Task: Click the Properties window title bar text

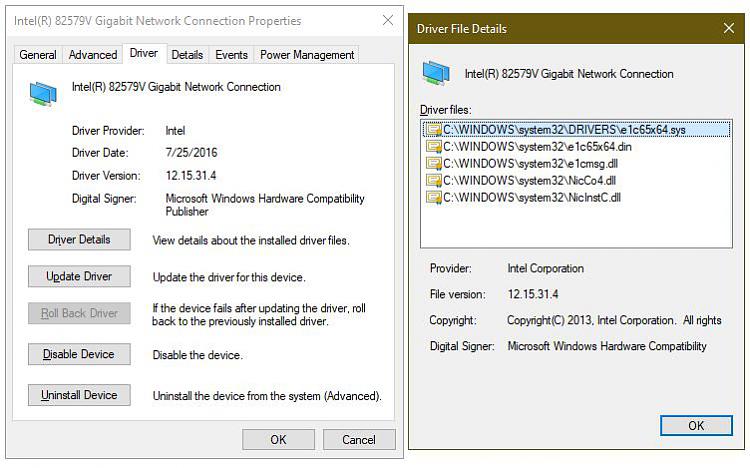Action: coord(157,21)
